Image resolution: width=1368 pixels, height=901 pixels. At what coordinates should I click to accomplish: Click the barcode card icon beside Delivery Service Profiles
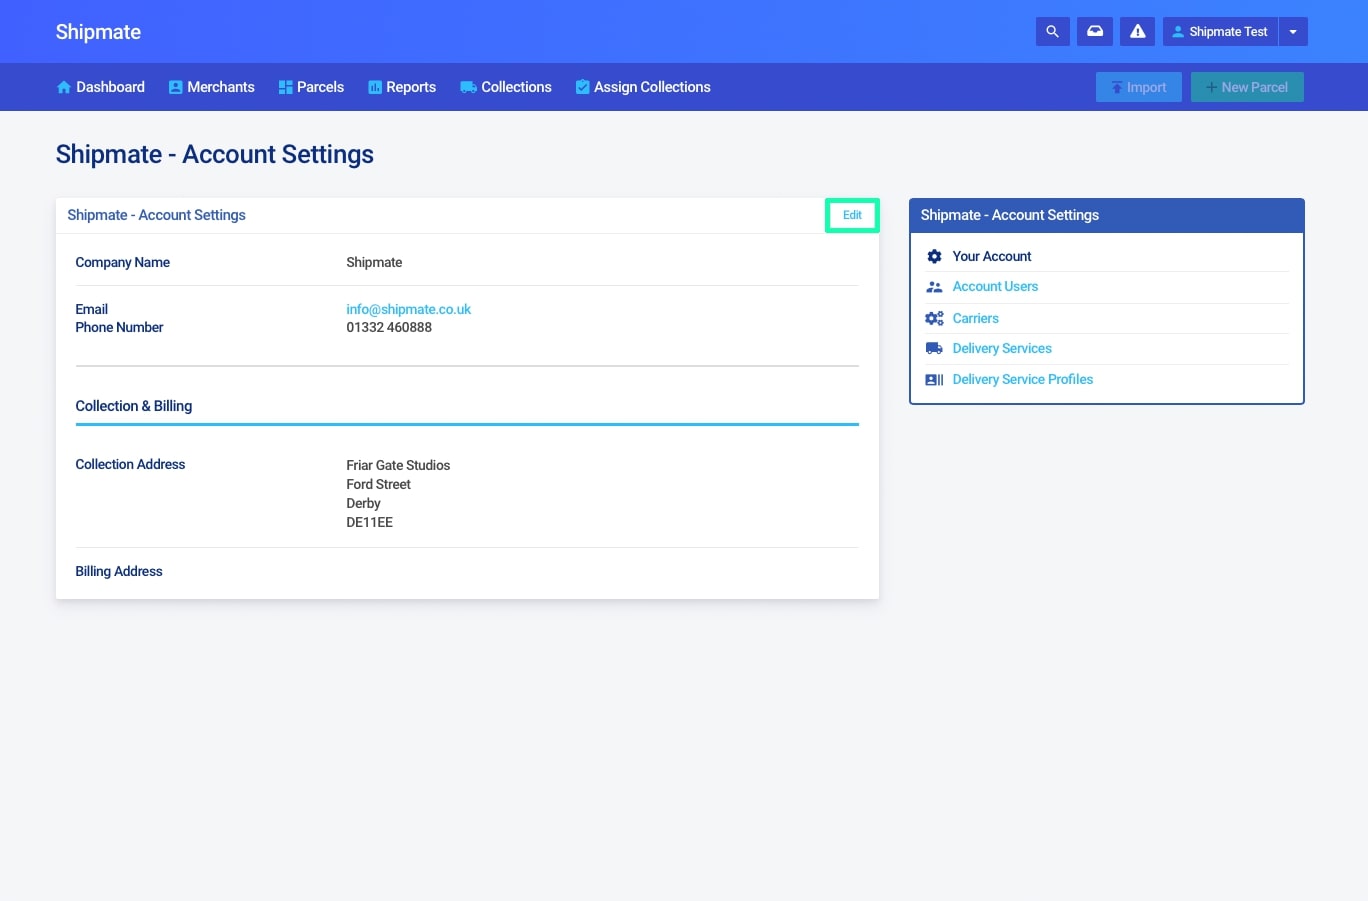point(934,379)
